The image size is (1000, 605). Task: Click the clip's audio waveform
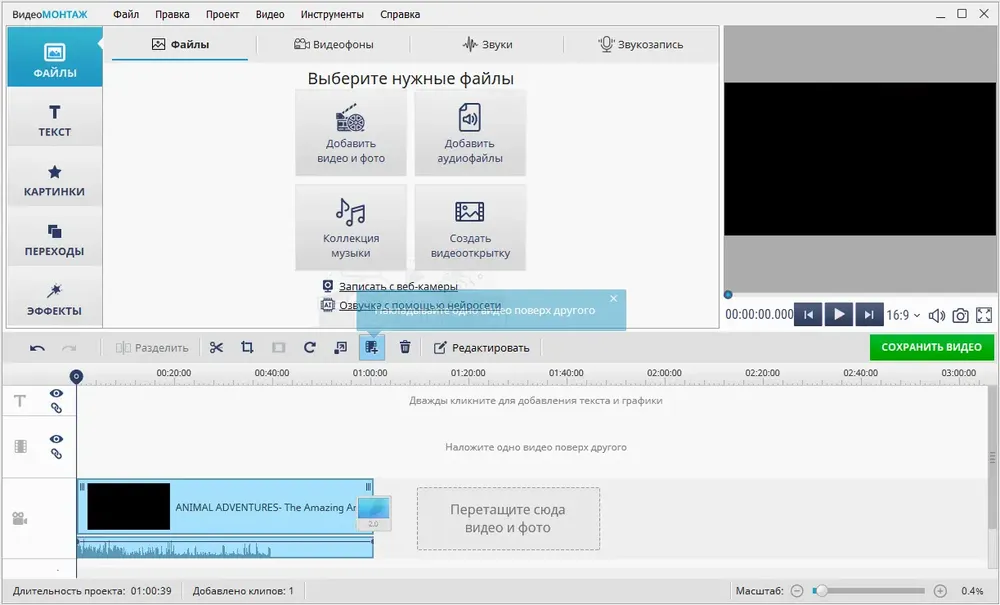[x=225, y=548]
